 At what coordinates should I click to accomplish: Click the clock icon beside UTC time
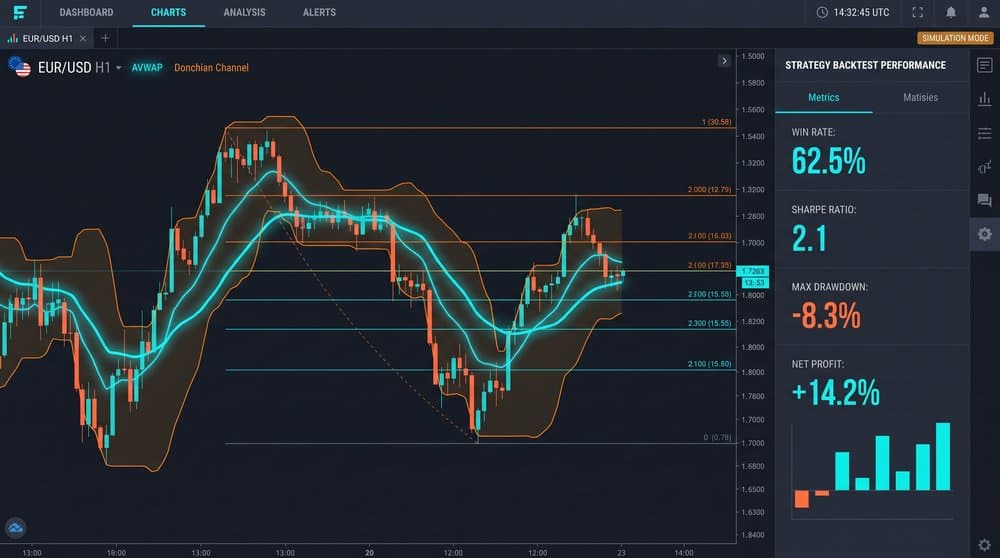point(822,12)
